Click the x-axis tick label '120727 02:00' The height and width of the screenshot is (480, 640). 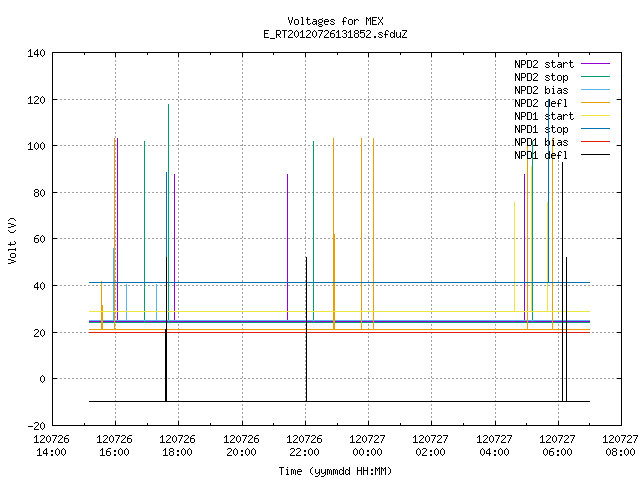tap(431, 446)
